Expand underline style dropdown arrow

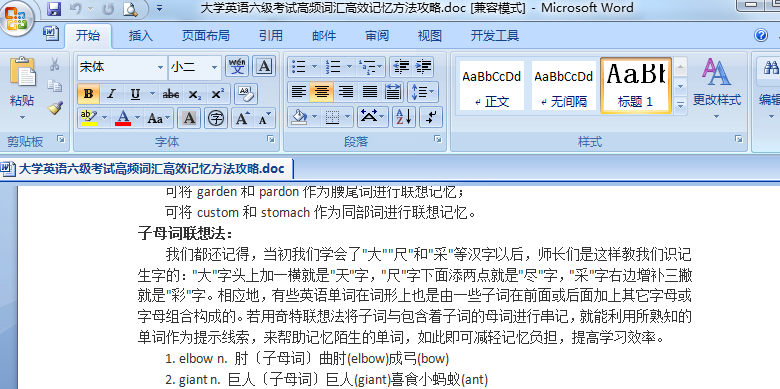pyautogui.click(x=152, y=94)
